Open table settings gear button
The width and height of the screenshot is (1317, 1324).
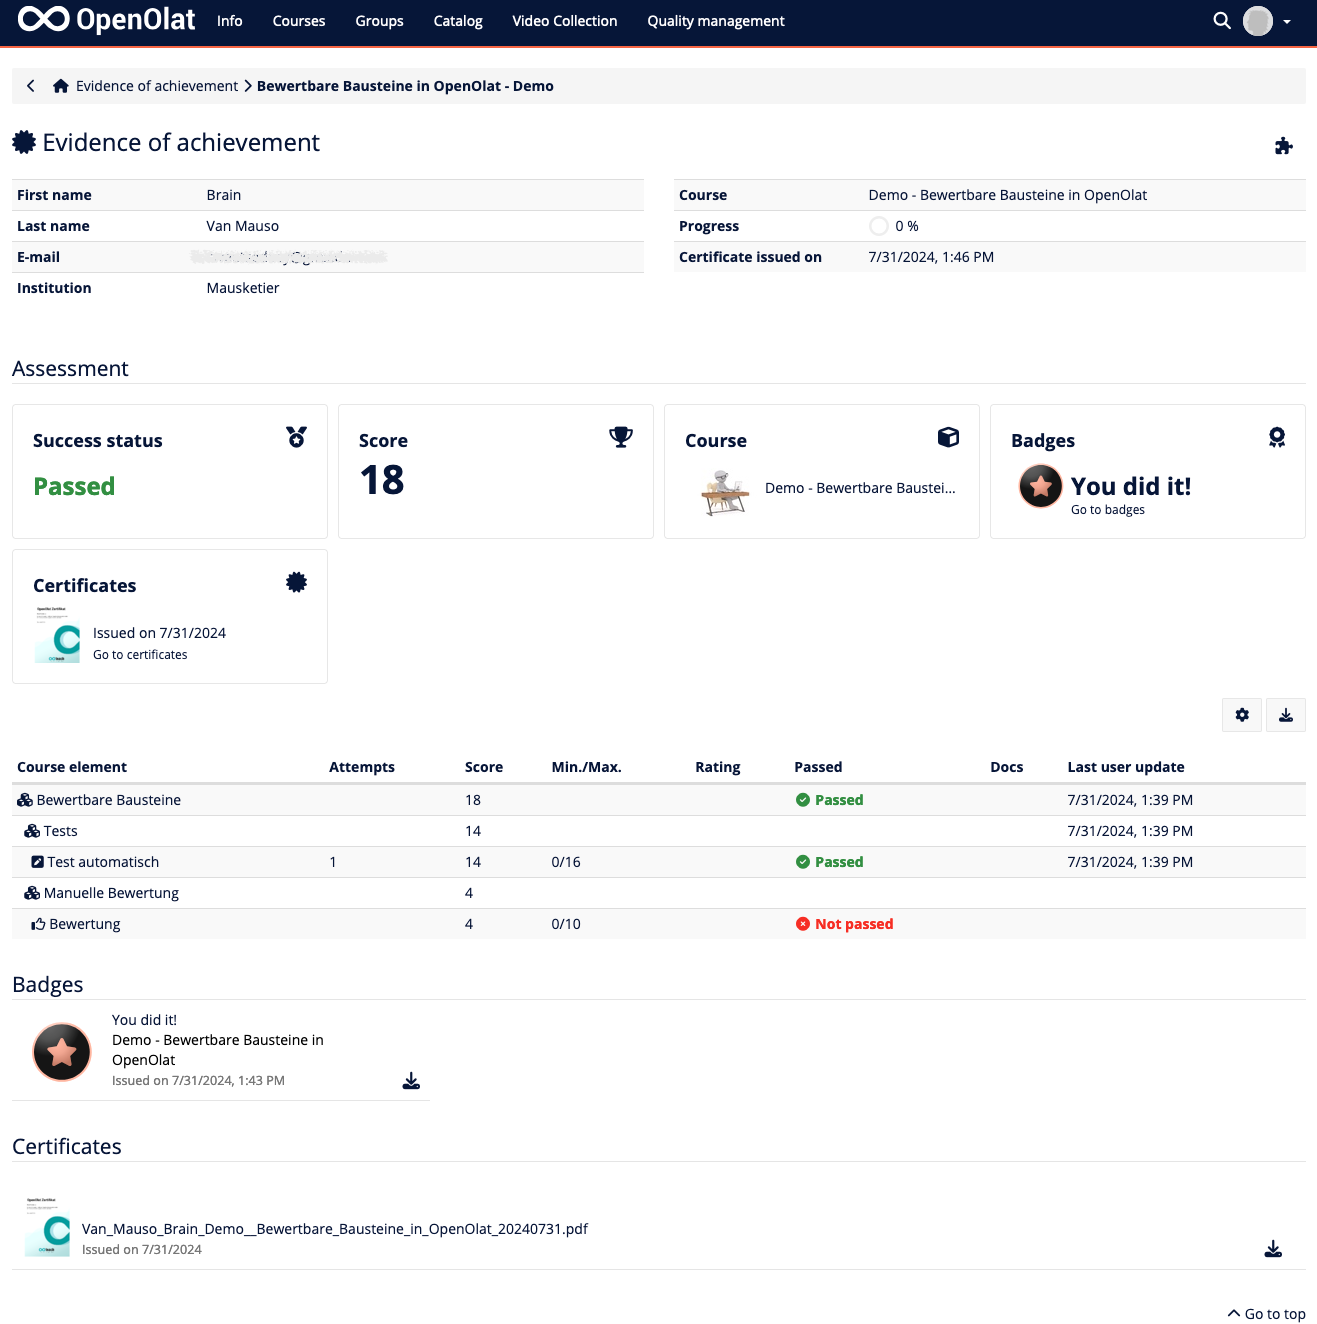pos(1242,715)
